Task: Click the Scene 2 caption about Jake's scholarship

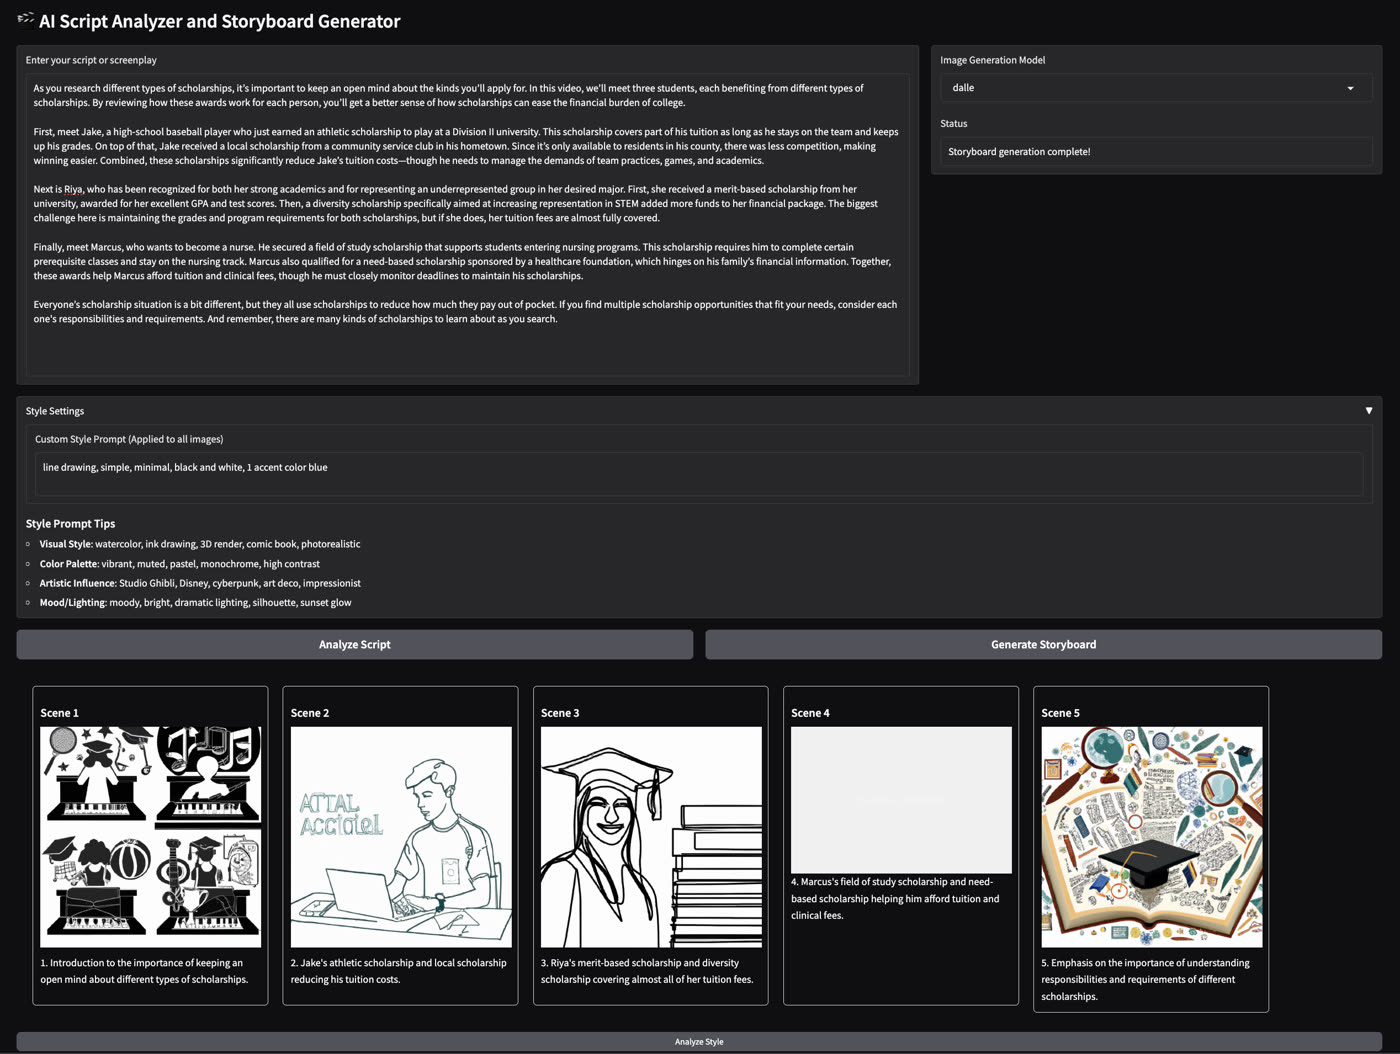Action: [398, 971]
